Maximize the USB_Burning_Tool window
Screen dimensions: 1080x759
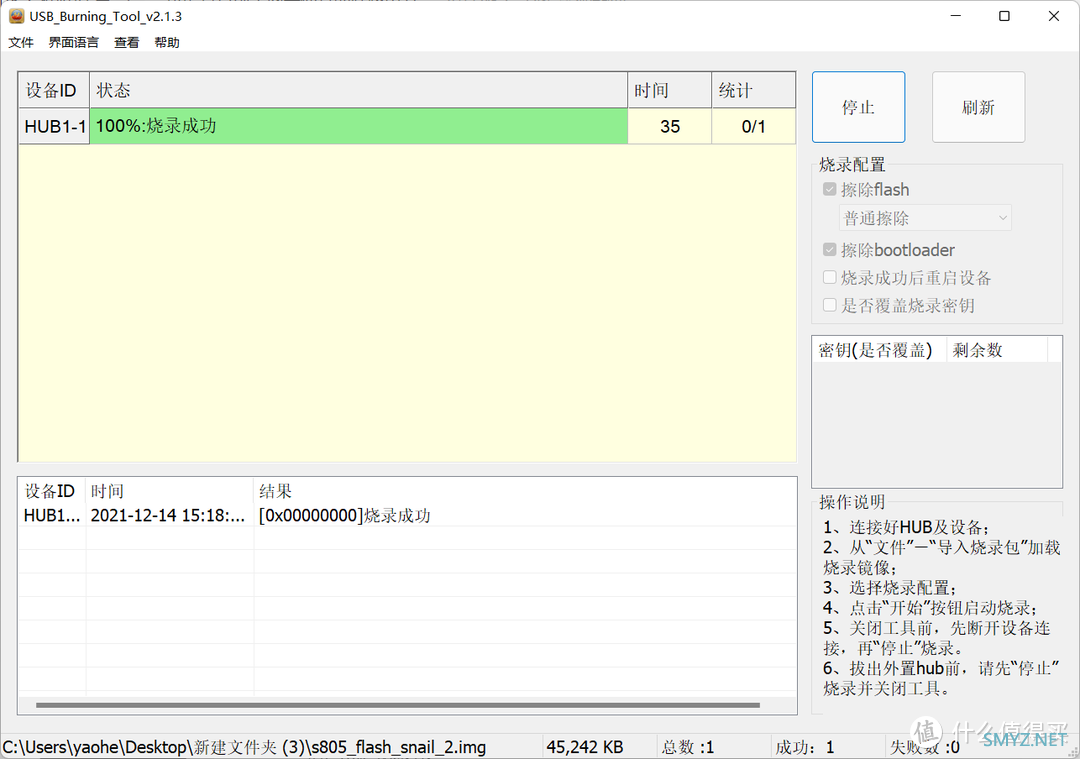click(x=1004, y=16)
